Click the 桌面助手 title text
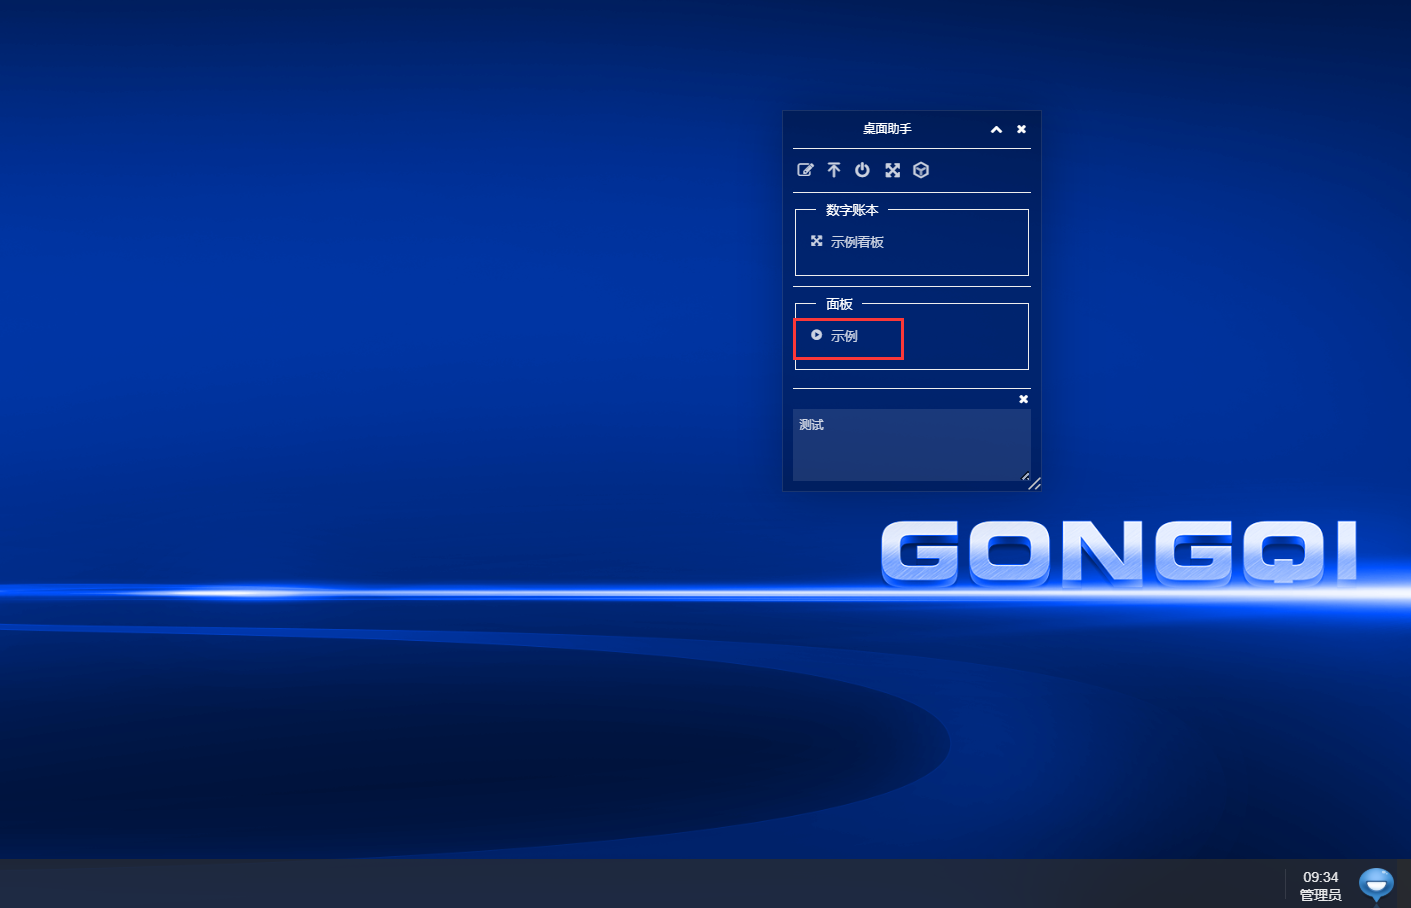The image size is (1411, 908). coord(887,129)
